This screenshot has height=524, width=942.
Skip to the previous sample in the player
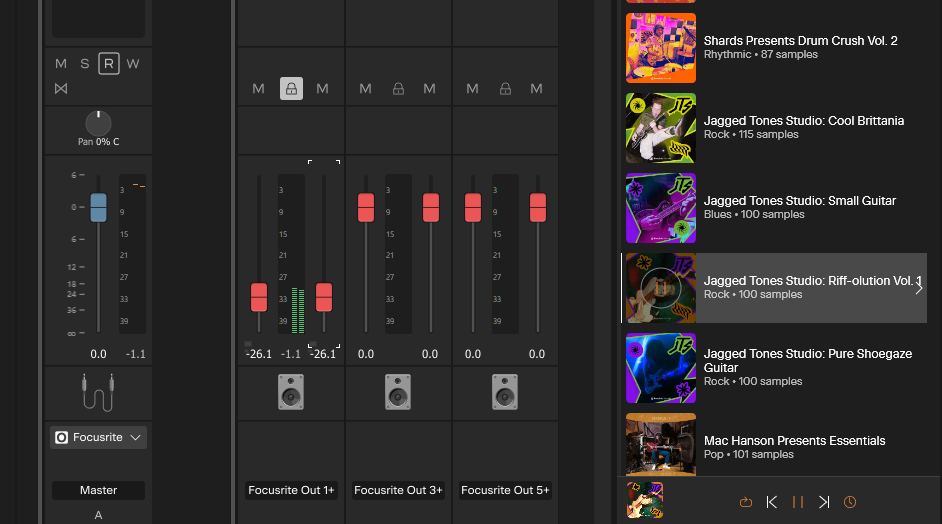point(772,502)
